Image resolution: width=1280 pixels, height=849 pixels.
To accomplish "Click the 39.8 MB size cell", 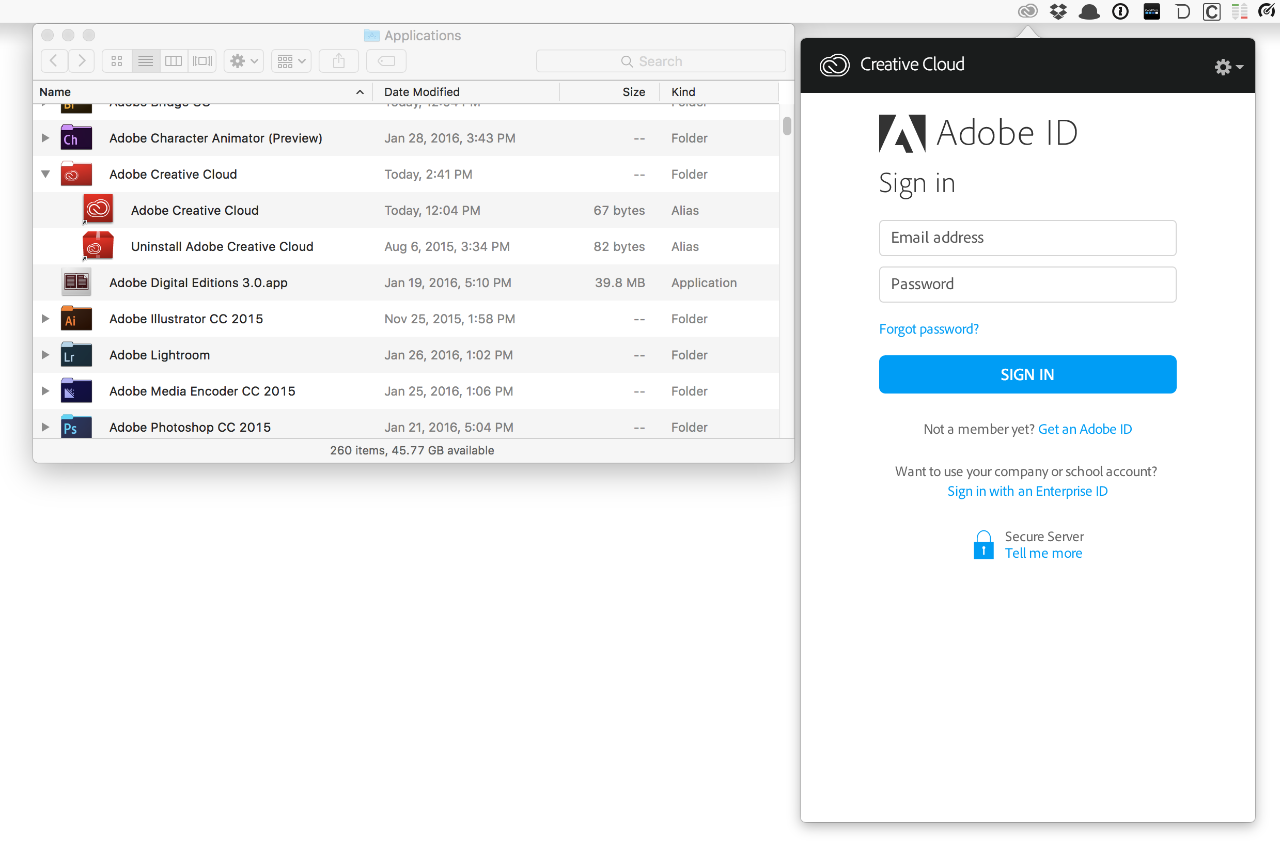I will point(620,283).
